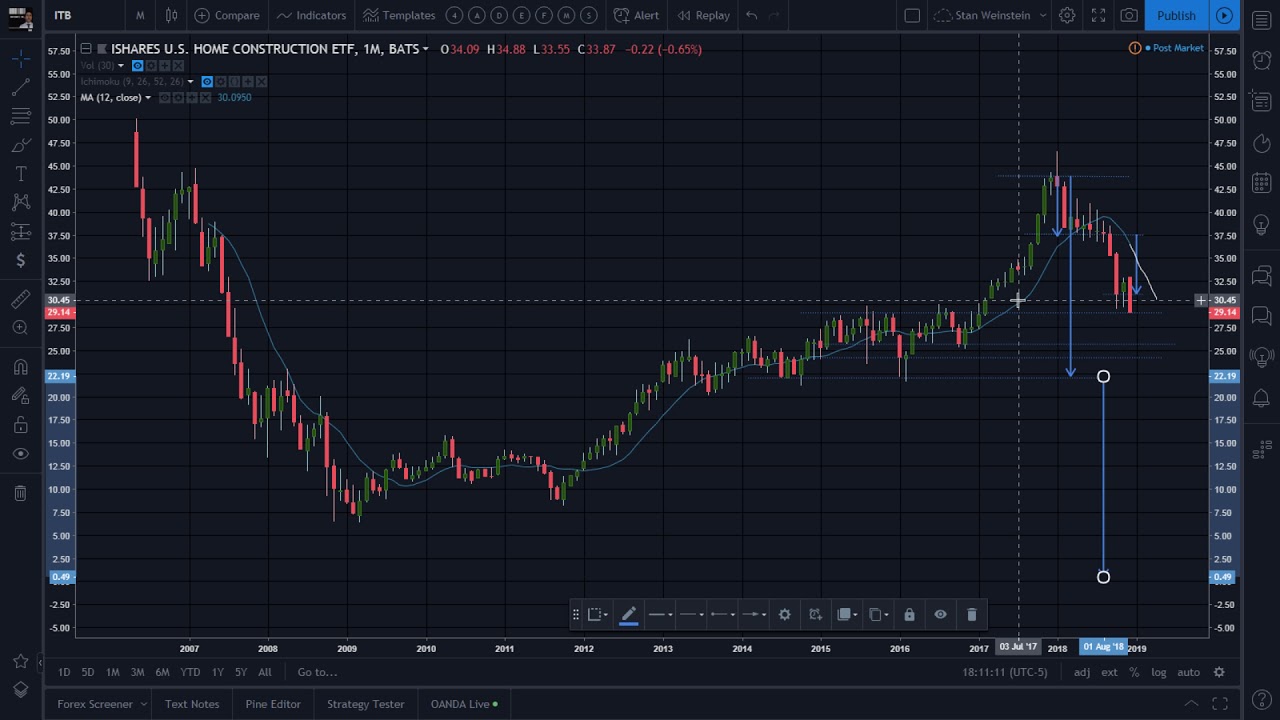Screen dimensions: 1280x720
Task: Undo the last chart action
Action: (751, 15)
